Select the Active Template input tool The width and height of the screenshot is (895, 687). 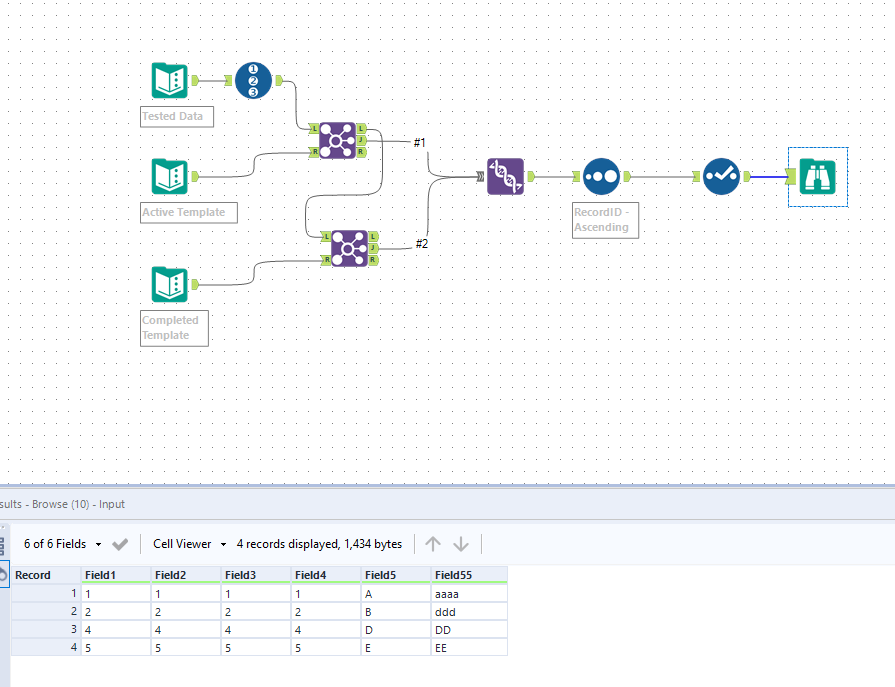coord(167,176)
